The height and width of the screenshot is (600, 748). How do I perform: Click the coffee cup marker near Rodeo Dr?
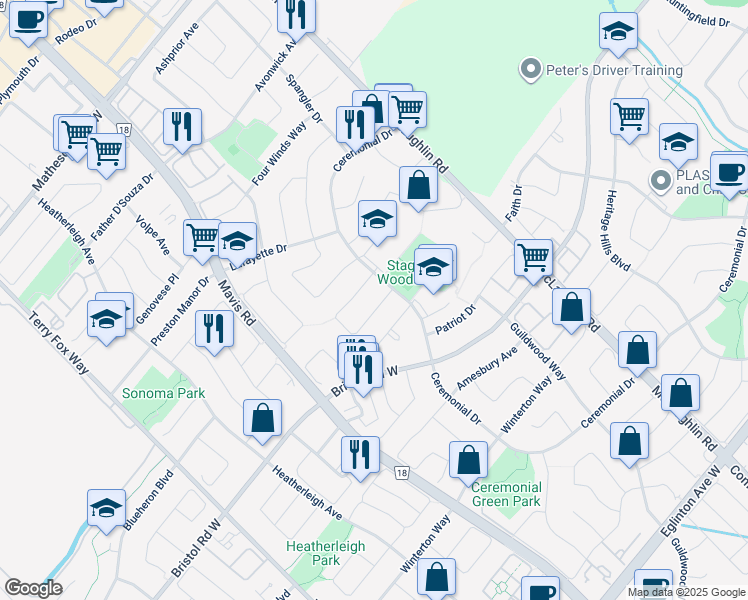28,19
